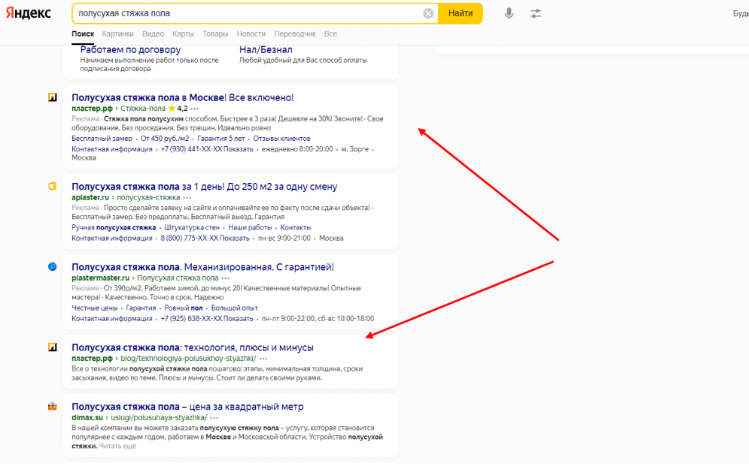749x464 pixels.
Task: Focus the search input field
Action: (248, 13)
